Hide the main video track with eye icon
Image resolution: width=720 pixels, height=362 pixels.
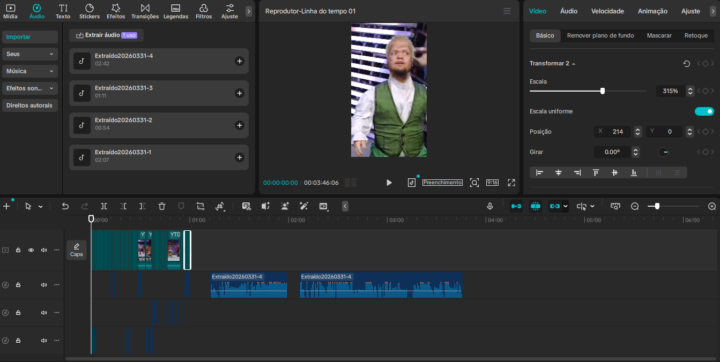pos(31,250)
